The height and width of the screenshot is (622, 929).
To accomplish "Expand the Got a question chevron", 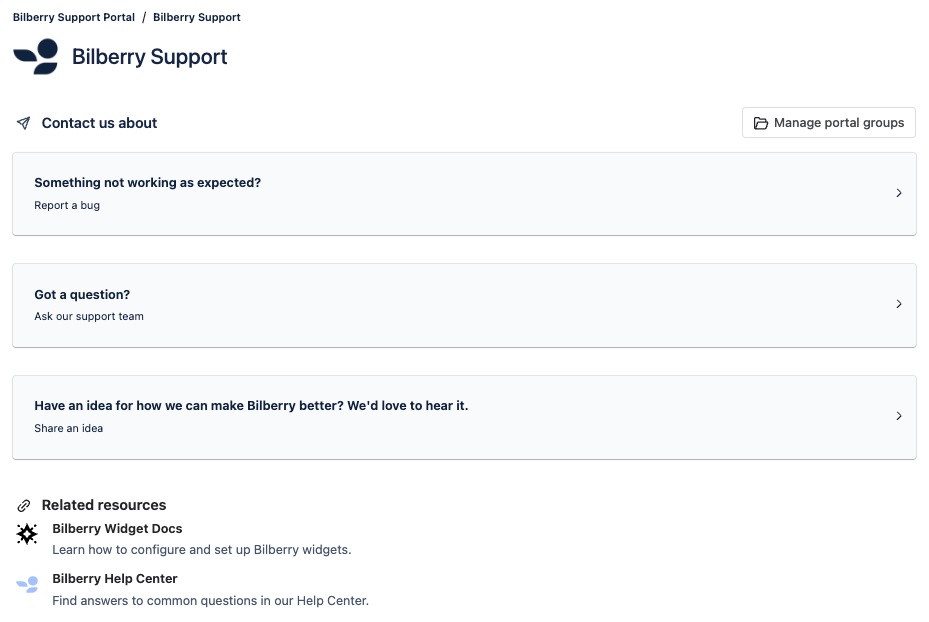I will pyautogui.click(x=898, y=304).
